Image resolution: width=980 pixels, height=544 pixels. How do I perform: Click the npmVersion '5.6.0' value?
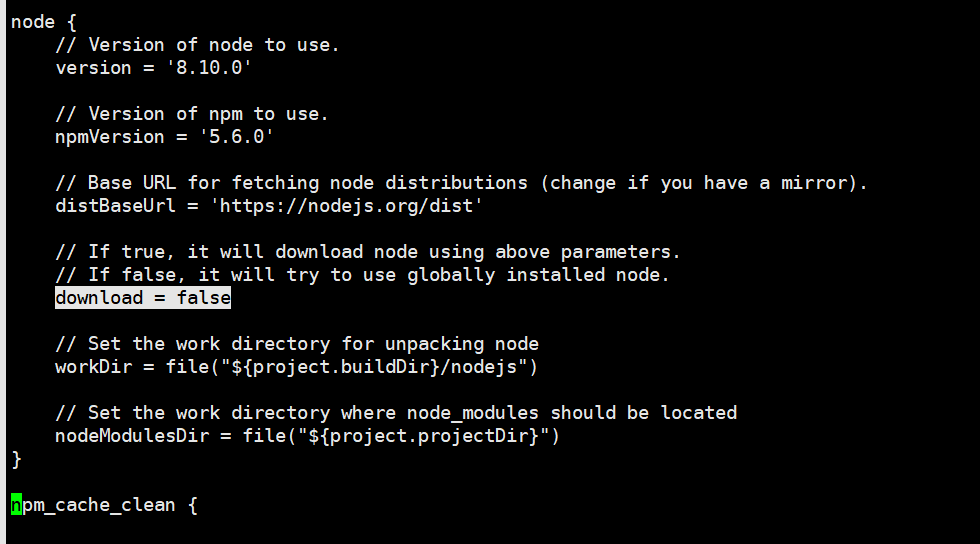[237, 137]
